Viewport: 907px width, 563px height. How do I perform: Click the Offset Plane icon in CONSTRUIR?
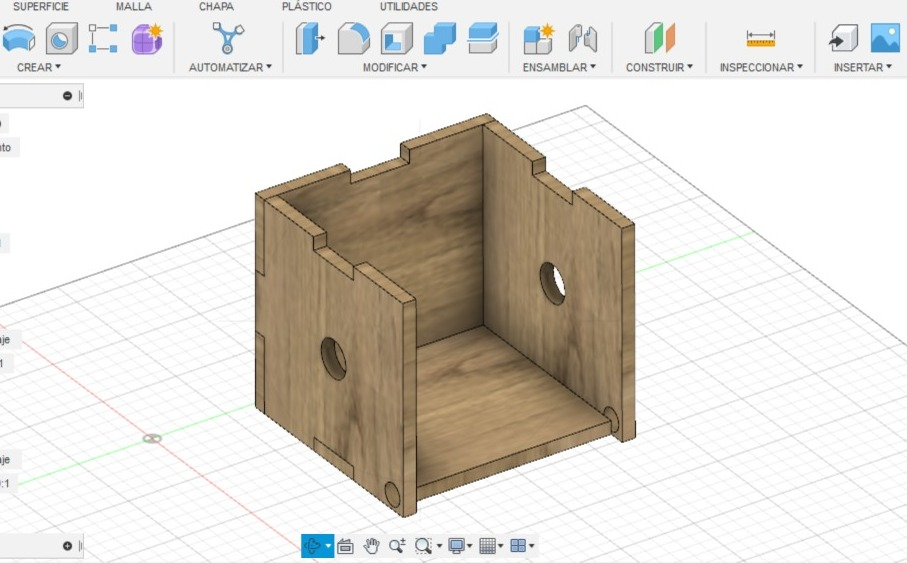[x=659, y=39]
